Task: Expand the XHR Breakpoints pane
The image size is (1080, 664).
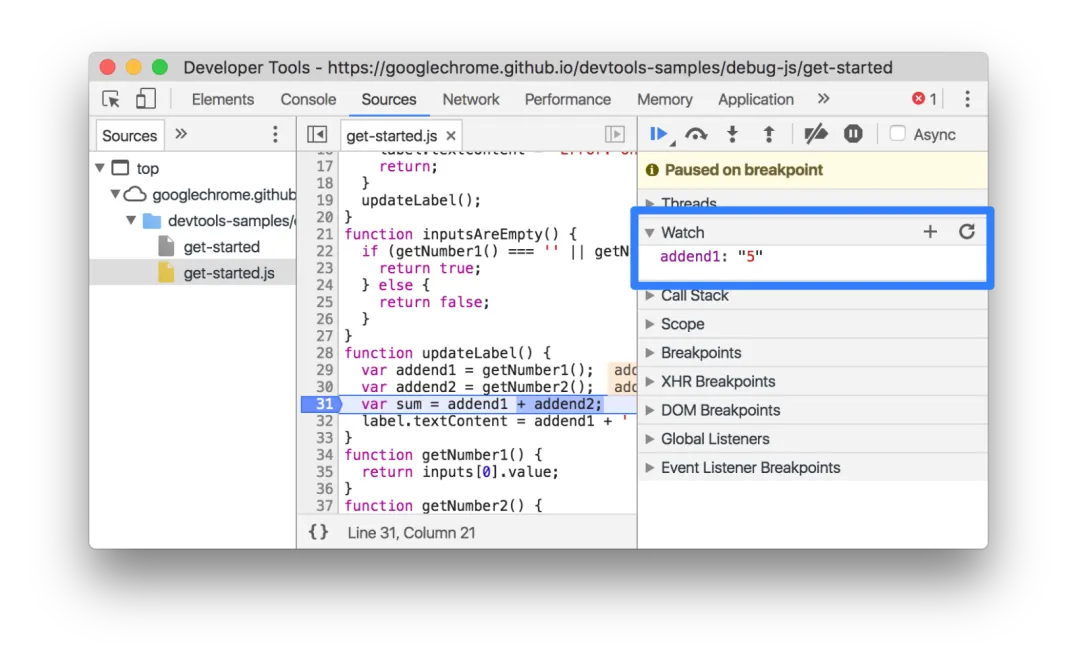Action: pos(650,382)
